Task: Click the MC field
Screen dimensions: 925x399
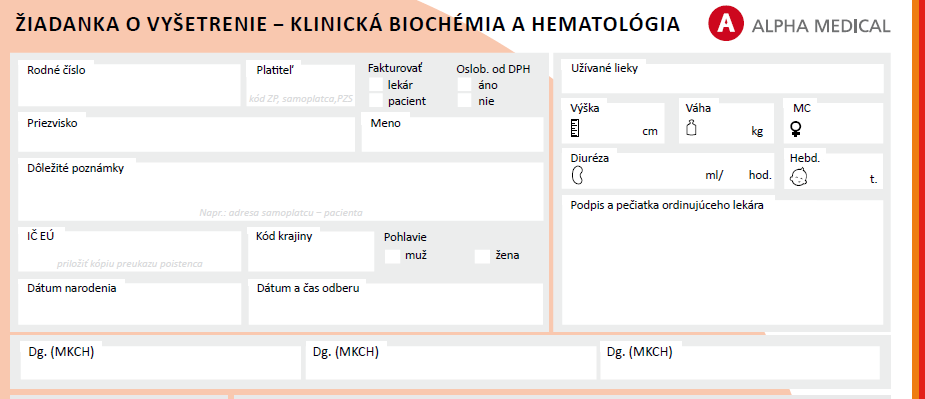Action: pos(834,122)
